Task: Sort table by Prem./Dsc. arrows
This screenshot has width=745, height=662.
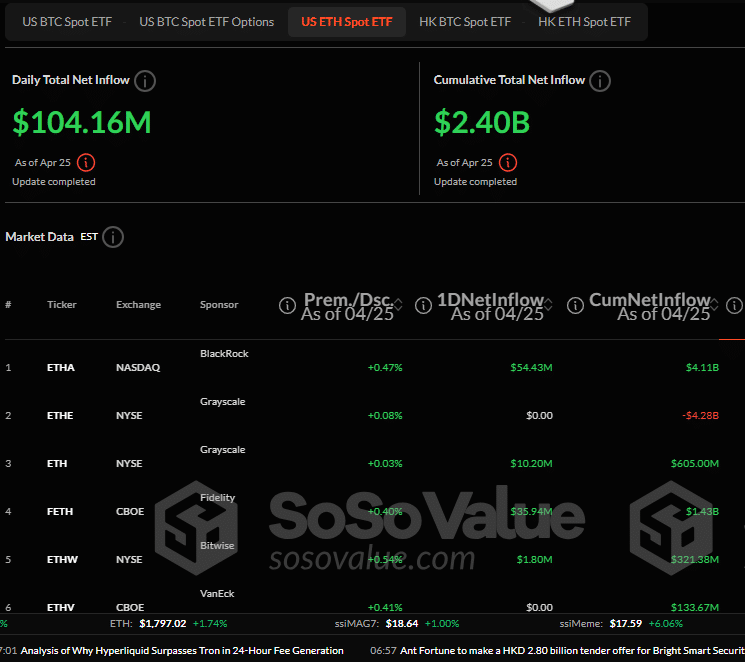Action: 399,305
